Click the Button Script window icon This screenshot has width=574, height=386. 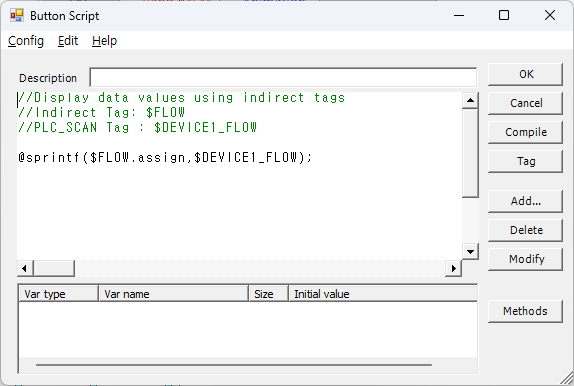coord(17,15)
